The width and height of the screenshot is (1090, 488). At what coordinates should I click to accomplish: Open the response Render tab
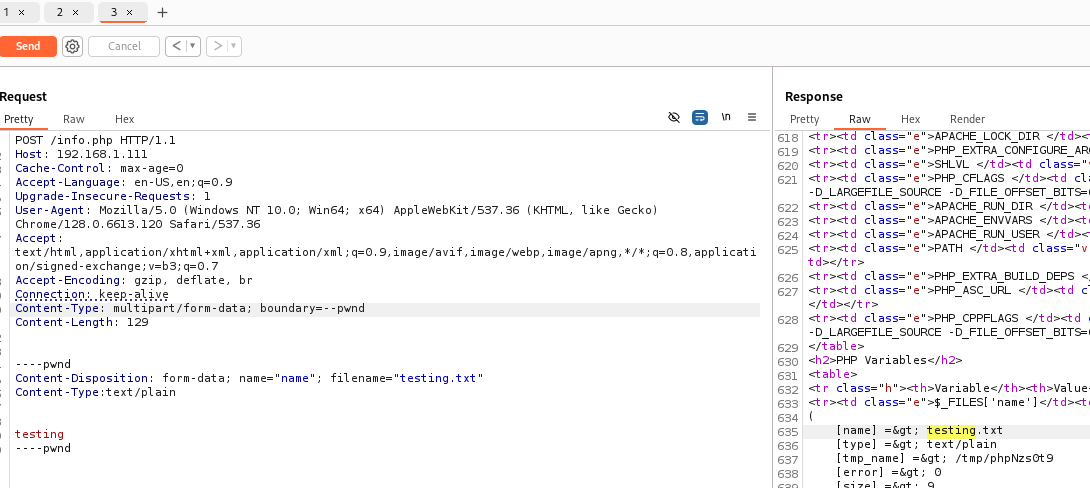(x=967, y=119)
